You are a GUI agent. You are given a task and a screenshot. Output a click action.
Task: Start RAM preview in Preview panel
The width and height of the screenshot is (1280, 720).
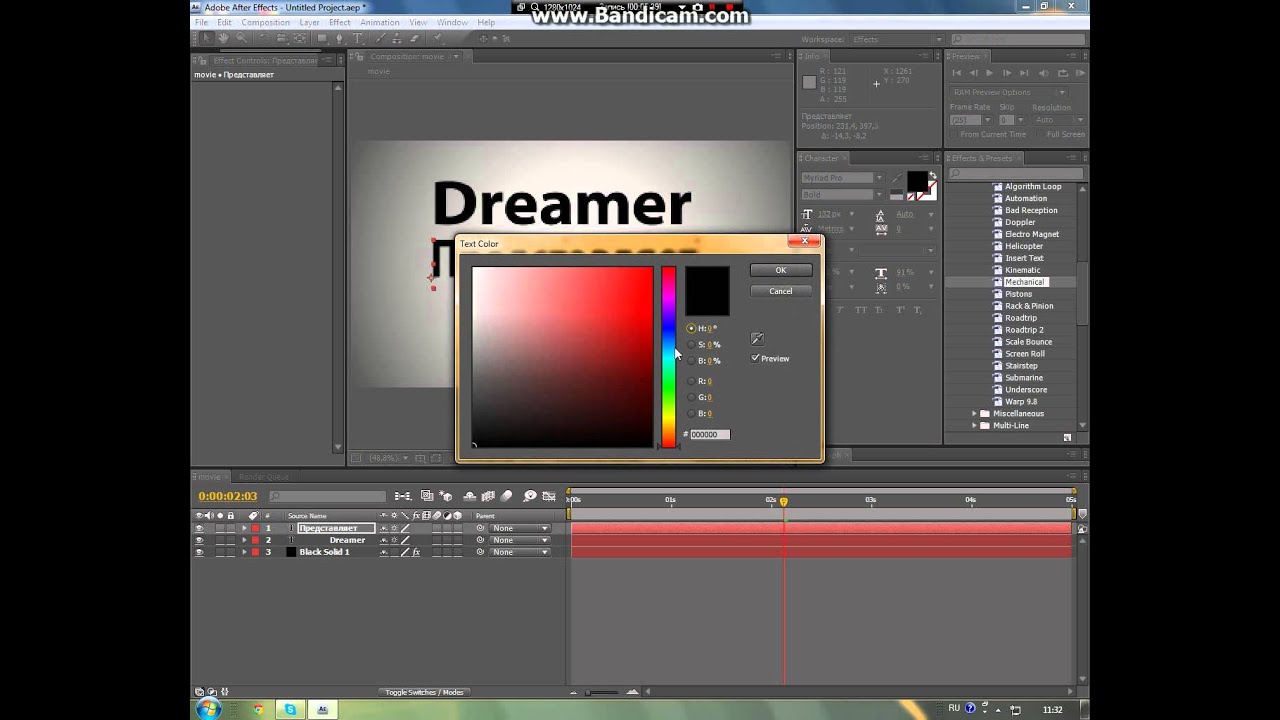point(1080,73)
